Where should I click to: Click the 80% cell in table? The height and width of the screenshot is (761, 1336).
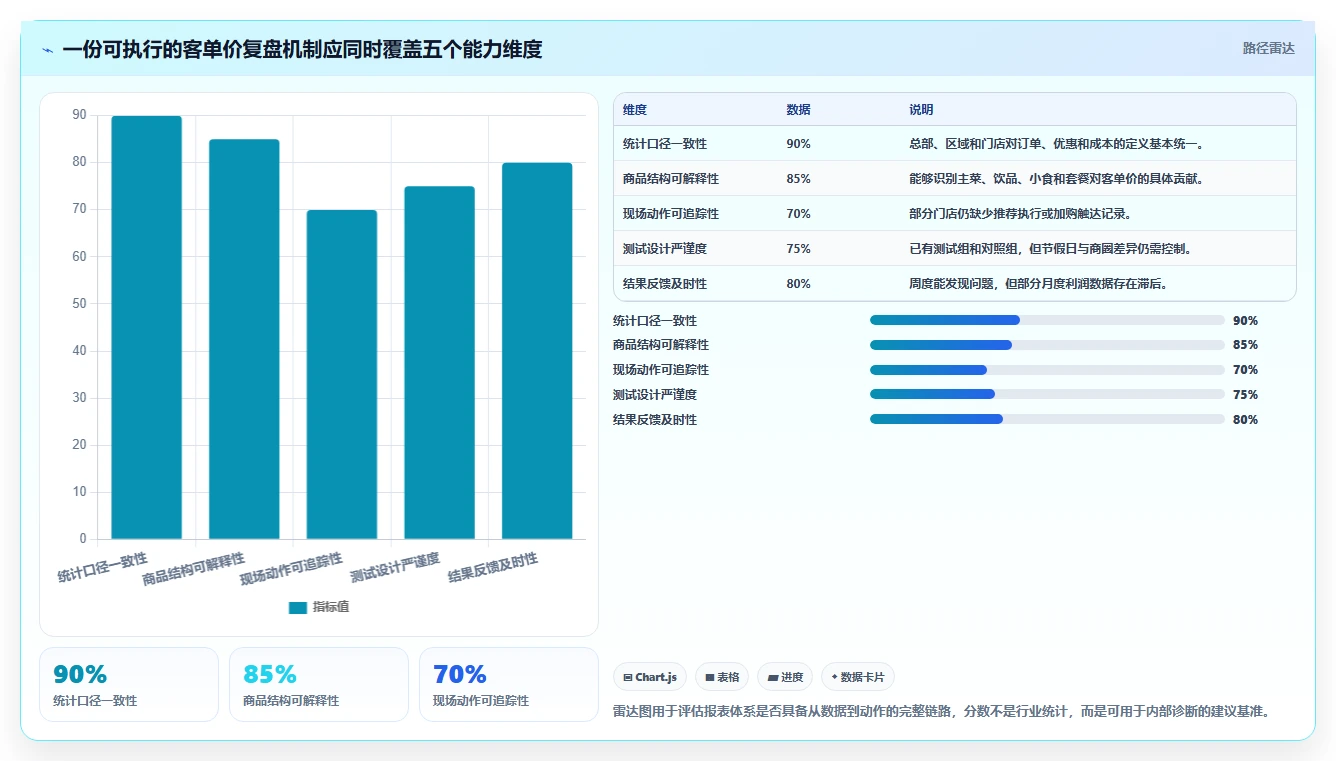click(799, 284)
